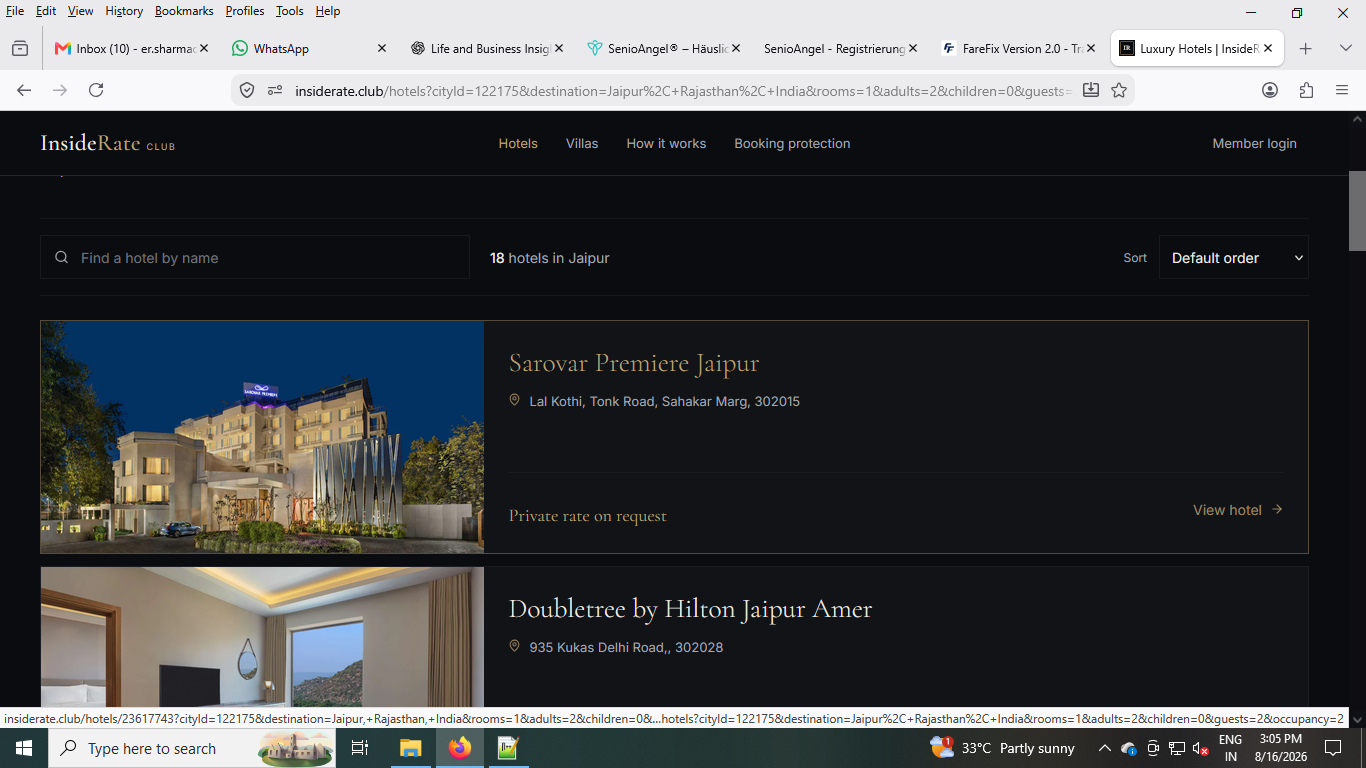Open Firefox View tab list icon
This screenshot has width=1366, height=768.
tap(20, 48)
